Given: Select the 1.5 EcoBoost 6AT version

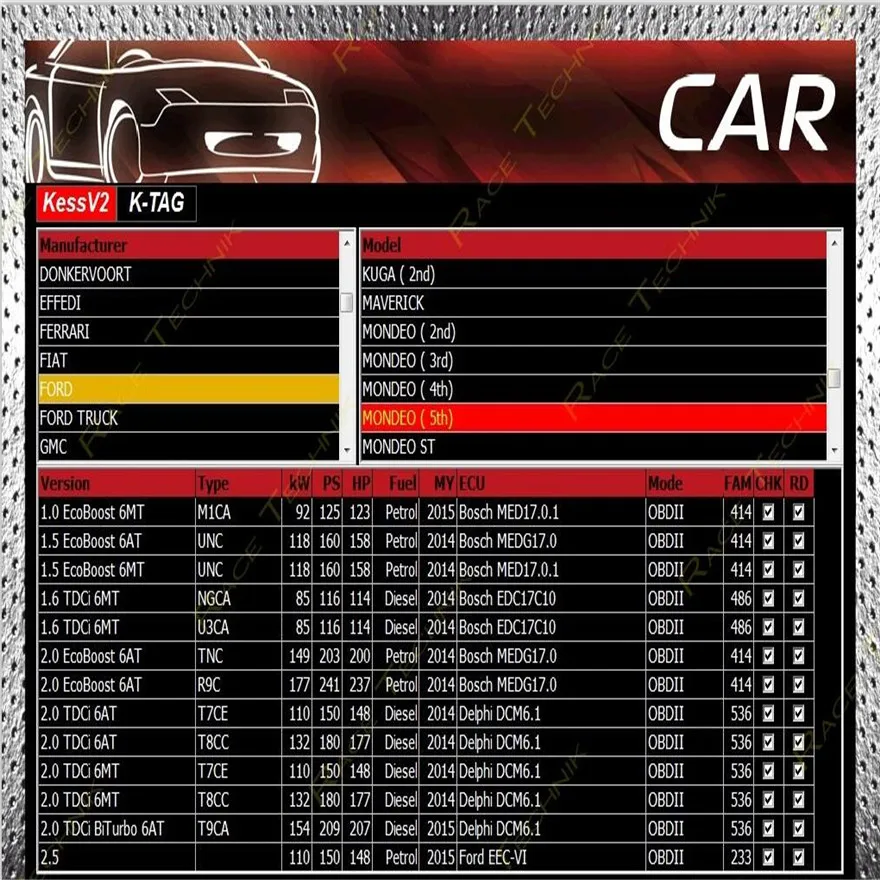Looking at the screenshot, I should [x=117, y=541].
